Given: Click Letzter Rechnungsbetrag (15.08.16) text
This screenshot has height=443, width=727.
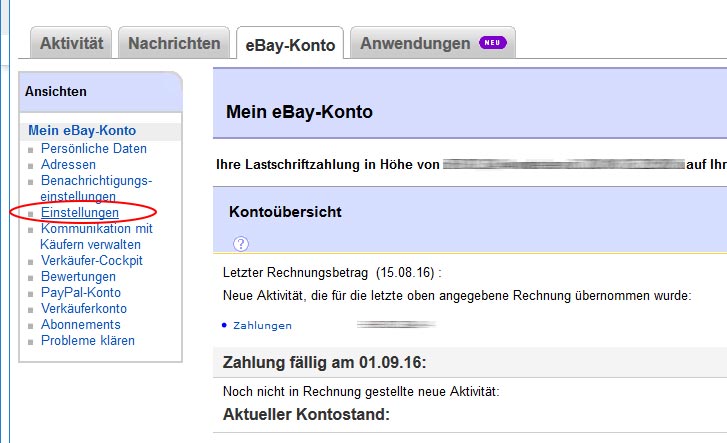Looking at the screenshot, I should 332,272.
